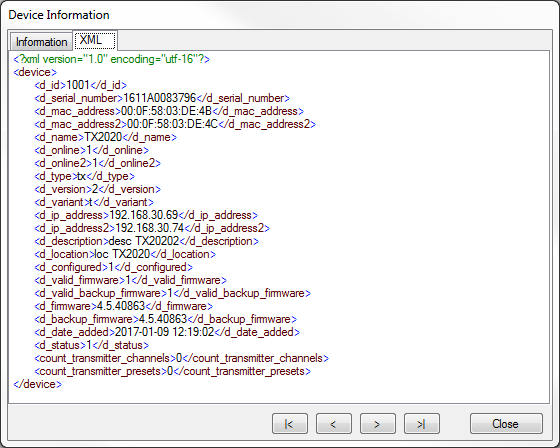Click the d_firmware 4.5.40863 line
The height and width of the screenshot is (448, 560).
[x=124, y=306]
